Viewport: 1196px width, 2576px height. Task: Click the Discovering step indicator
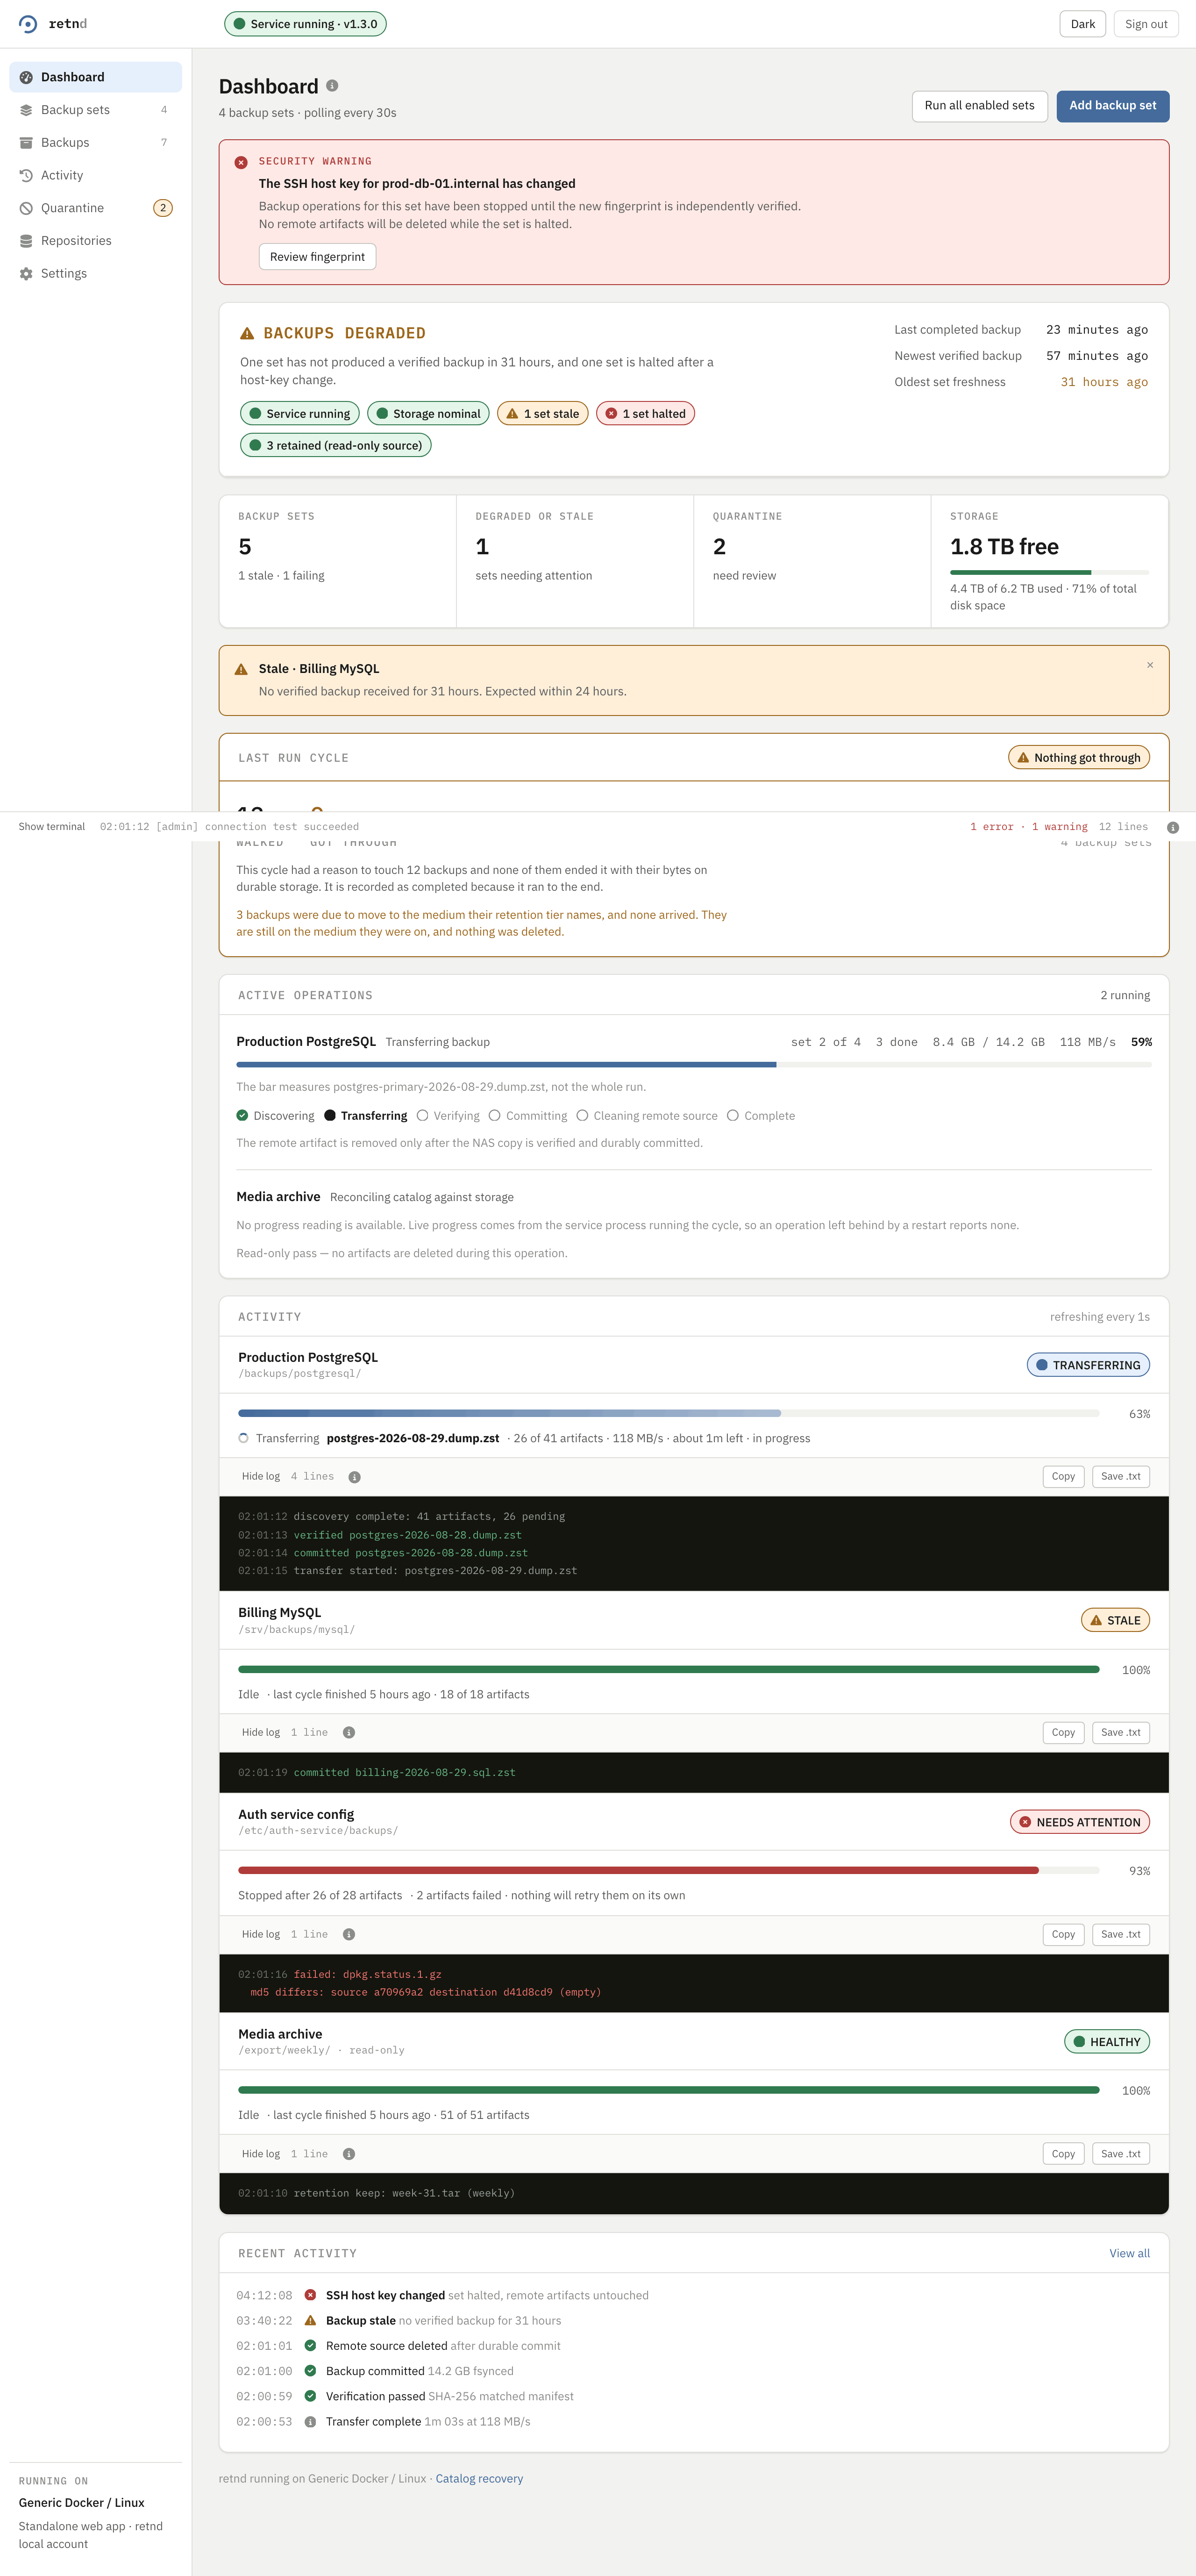coord(275,1116)
